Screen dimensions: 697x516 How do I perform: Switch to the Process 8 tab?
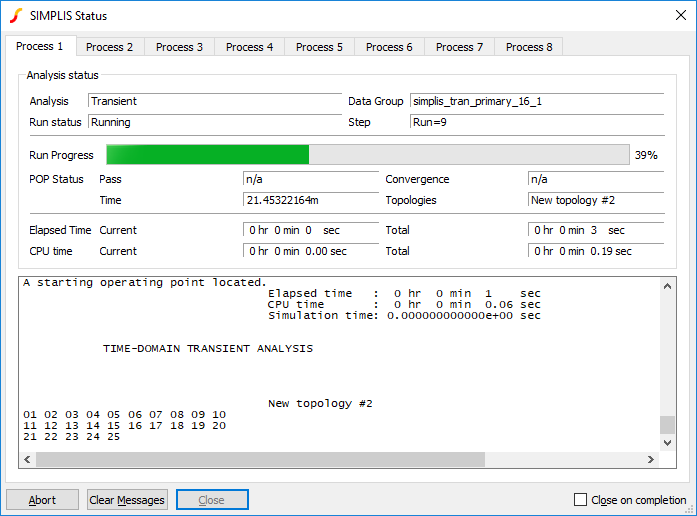[529, 47]
